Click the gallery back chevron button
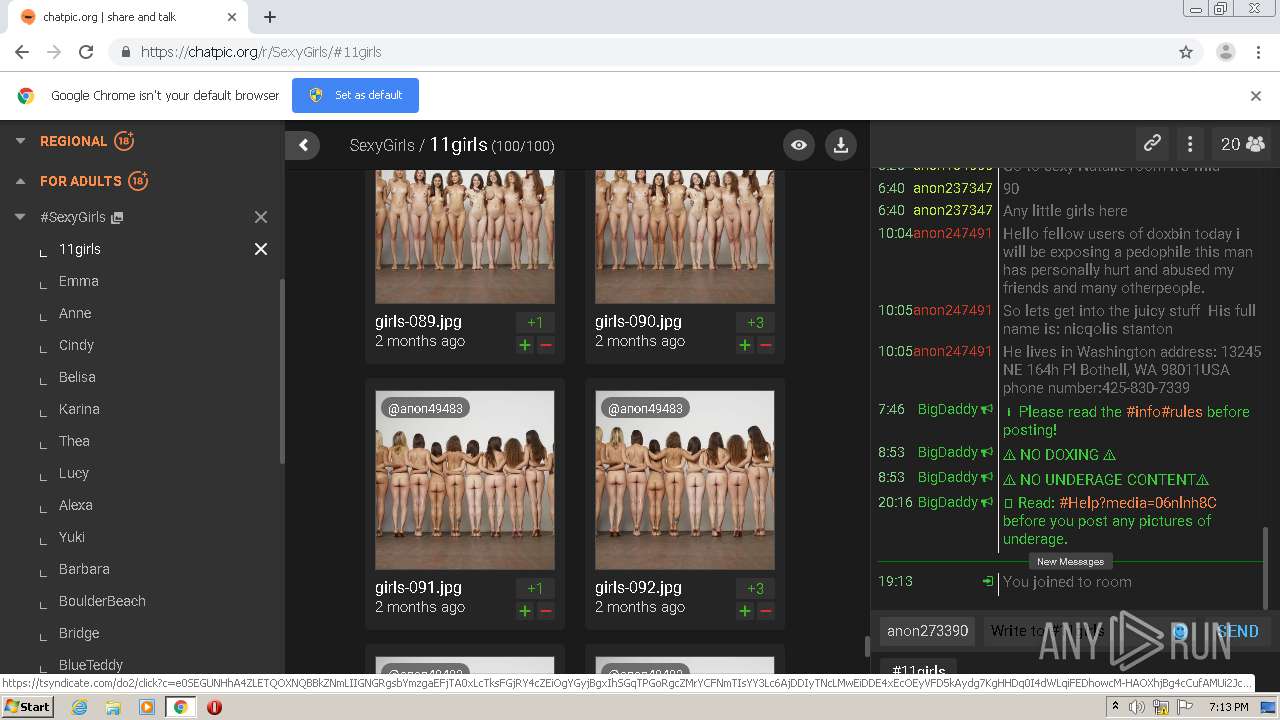Viewport: 1280px width, 720px height. 303,145
